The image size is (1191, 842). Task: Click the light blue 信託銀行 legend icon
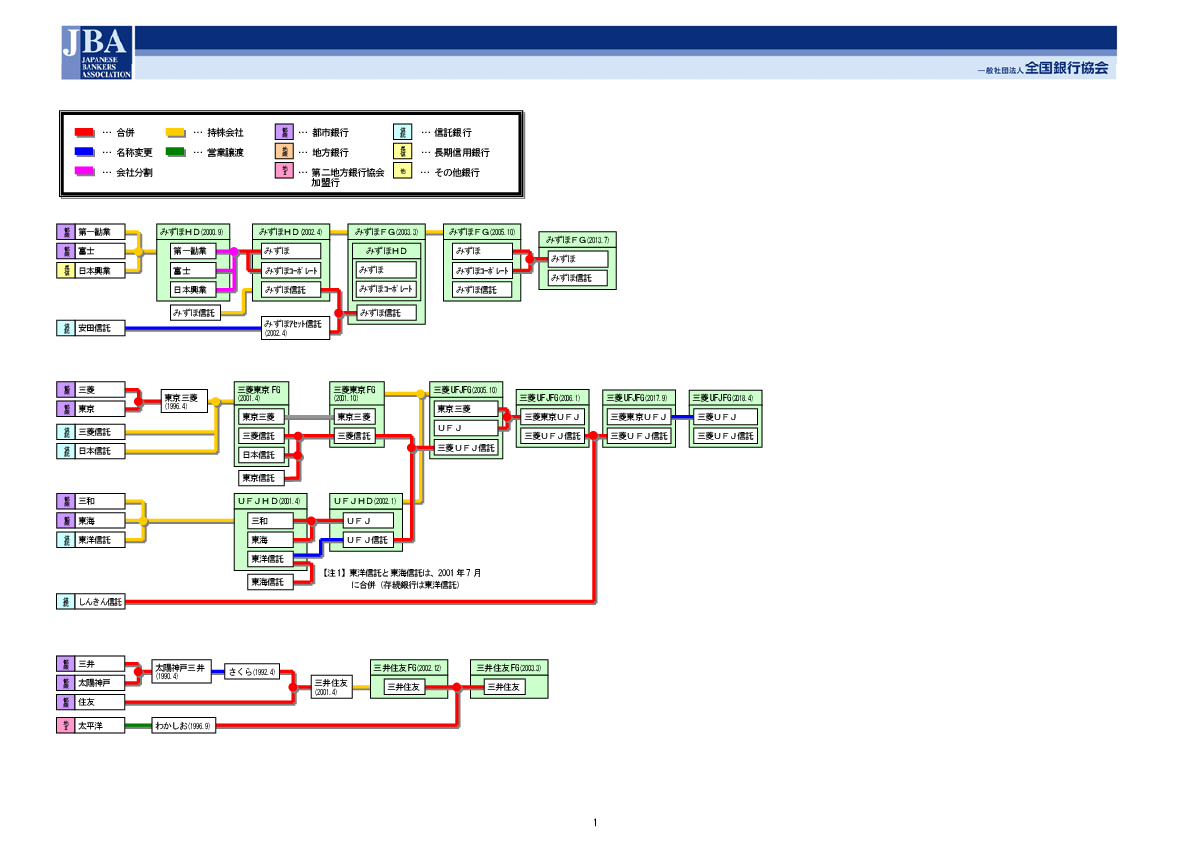pos(402,132)
